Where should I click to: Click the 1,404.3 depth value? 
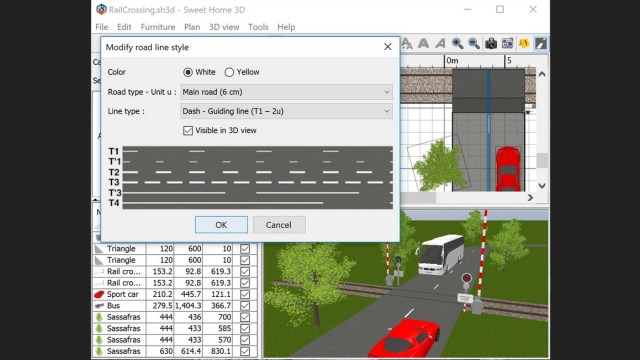tap(188, 306)
